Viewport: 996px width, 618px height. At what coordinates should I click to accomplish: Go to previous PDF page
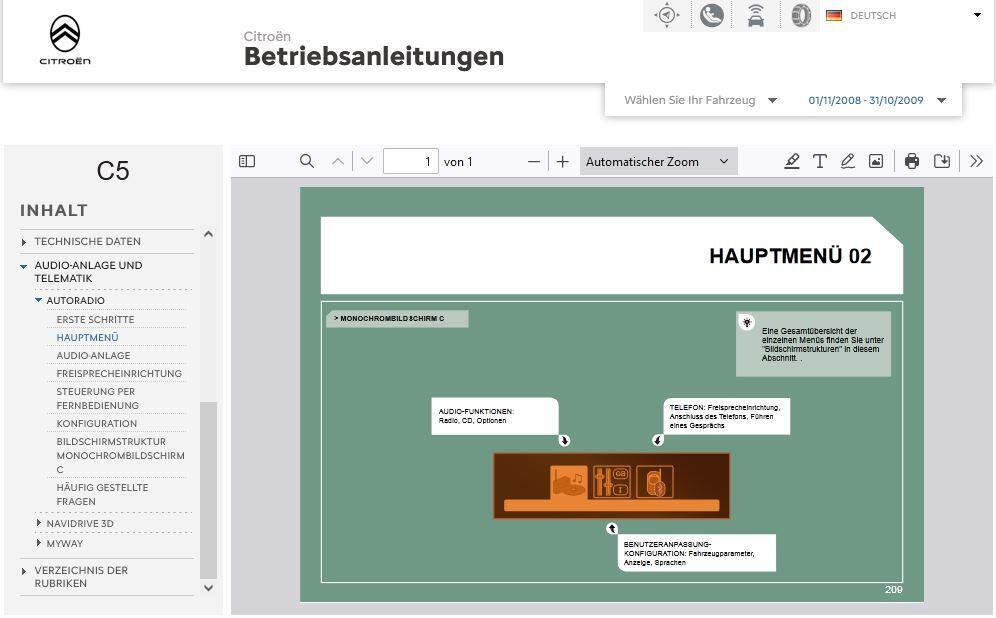click(338, 161)
